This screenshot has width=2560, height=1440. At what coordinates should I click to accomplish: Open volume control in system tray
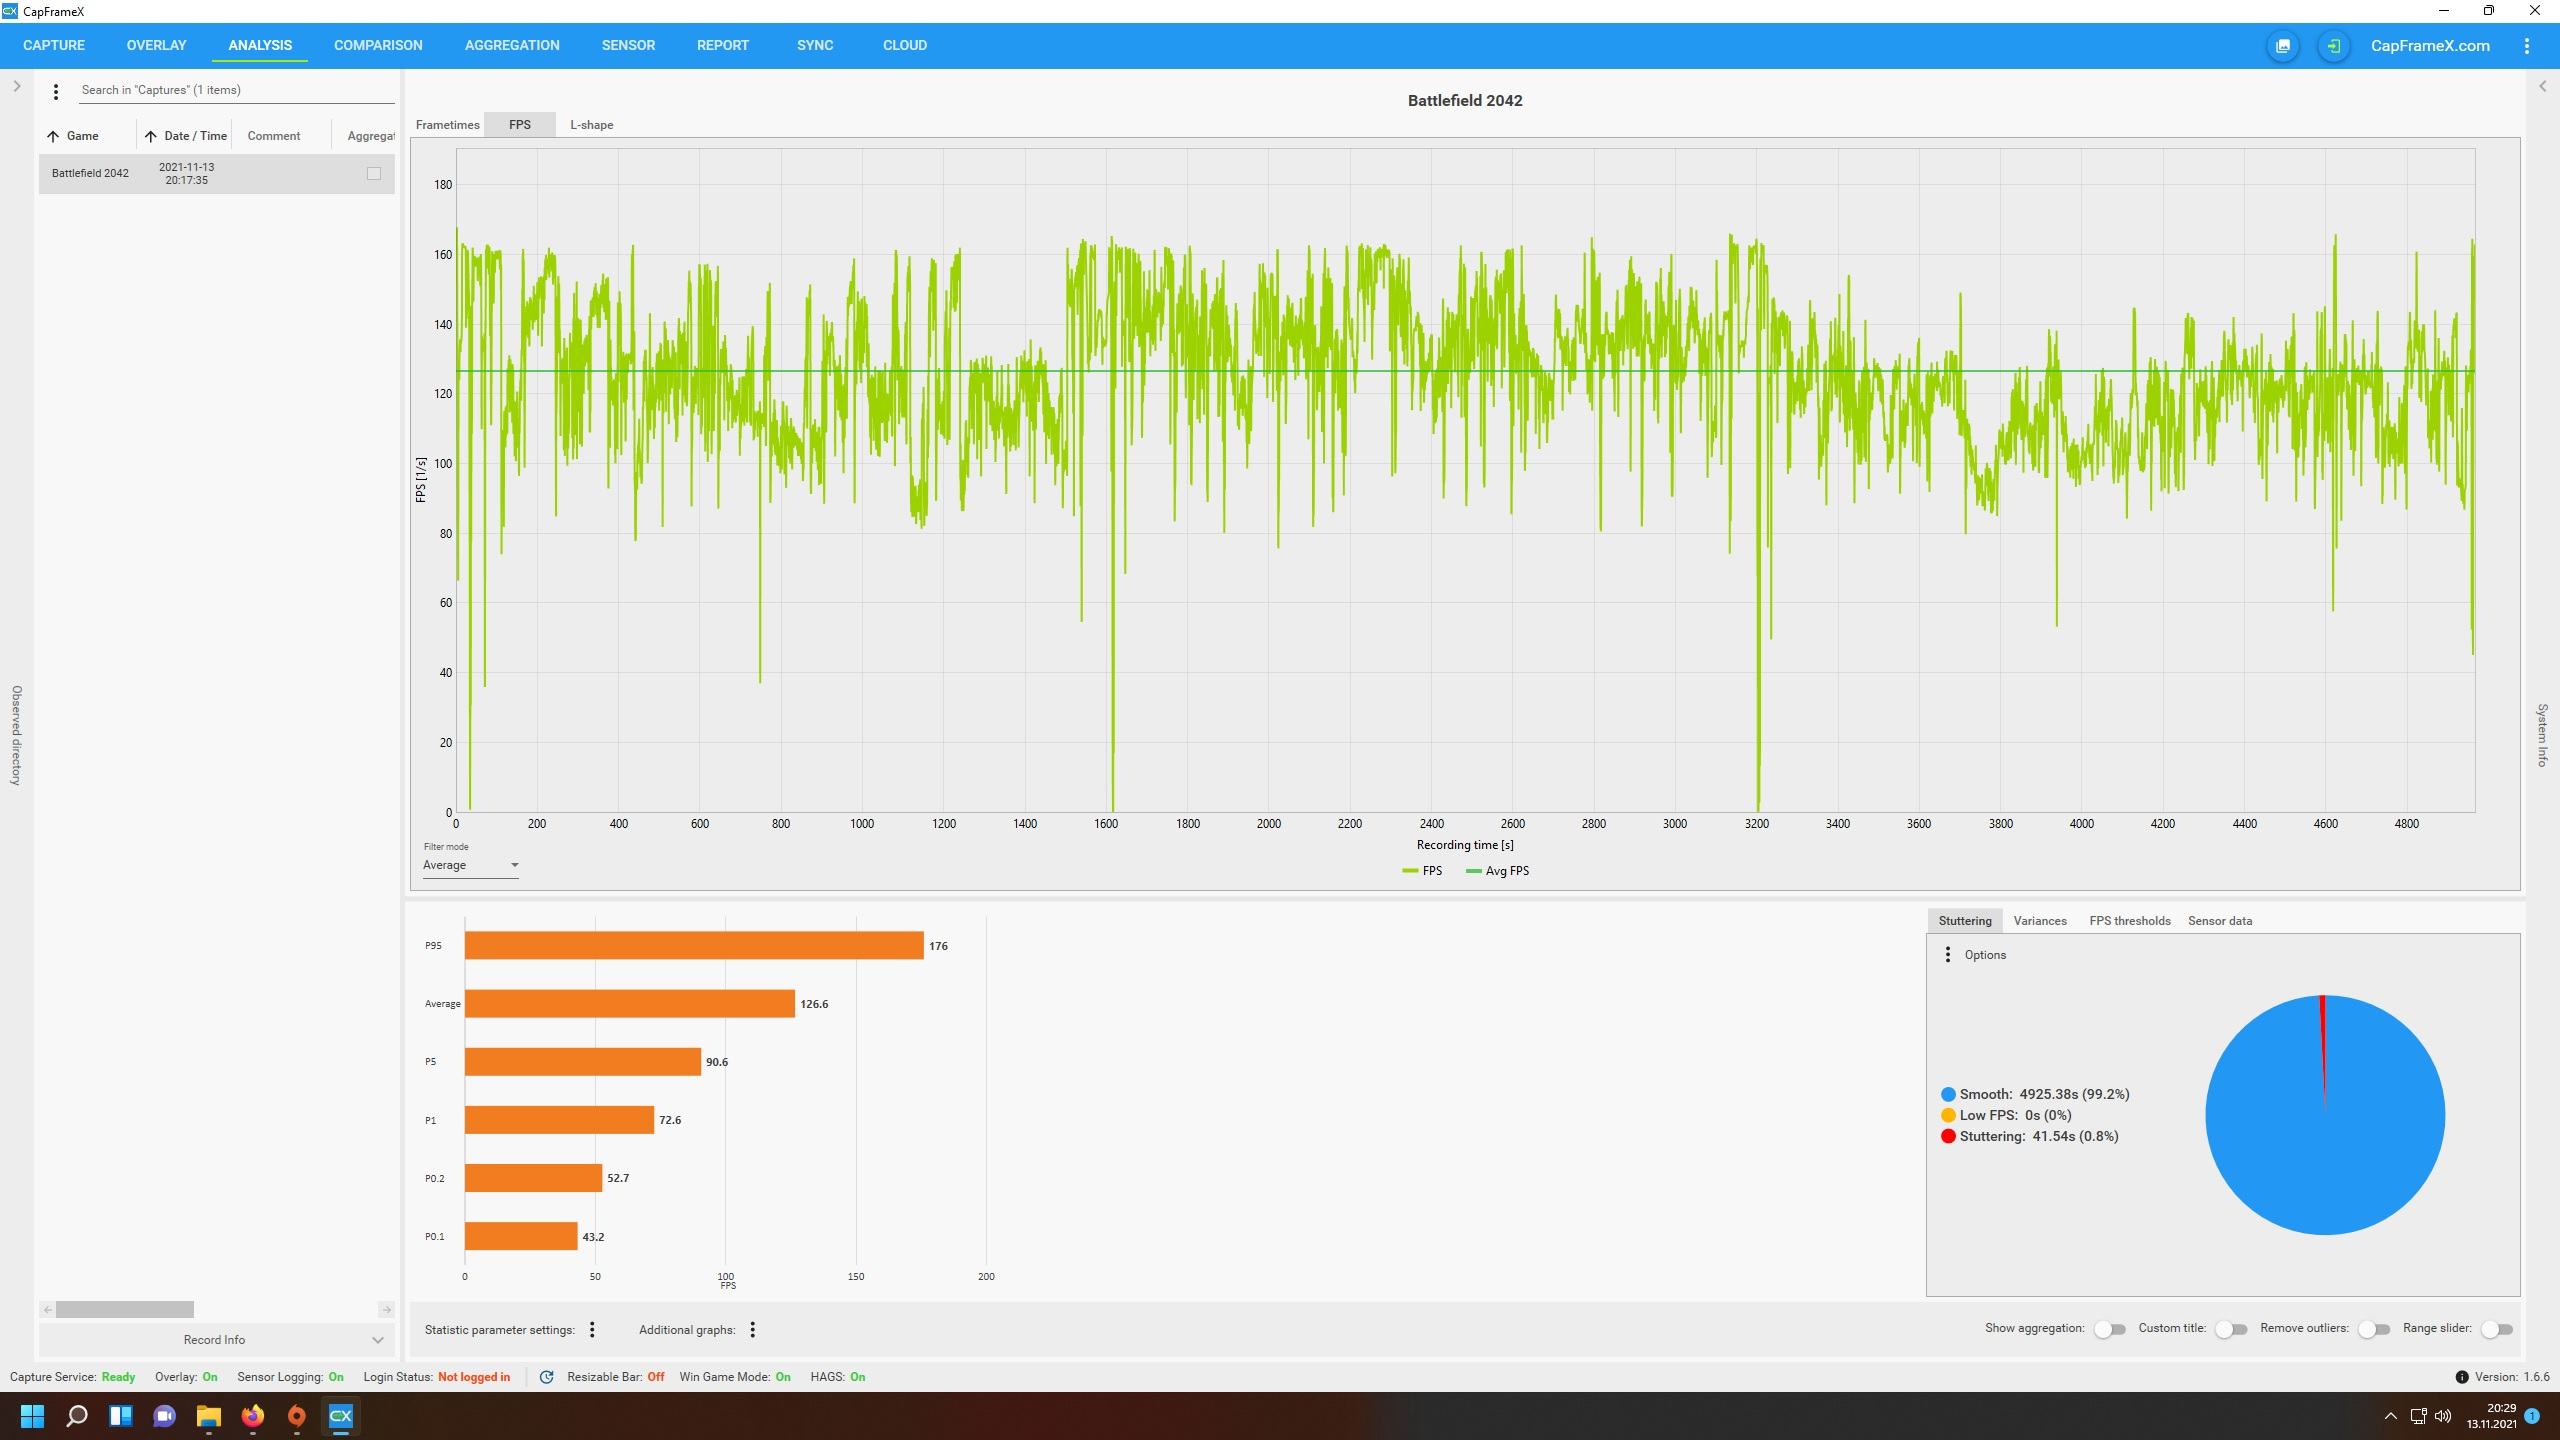pyautogui.click(x=2443, y=1416)
